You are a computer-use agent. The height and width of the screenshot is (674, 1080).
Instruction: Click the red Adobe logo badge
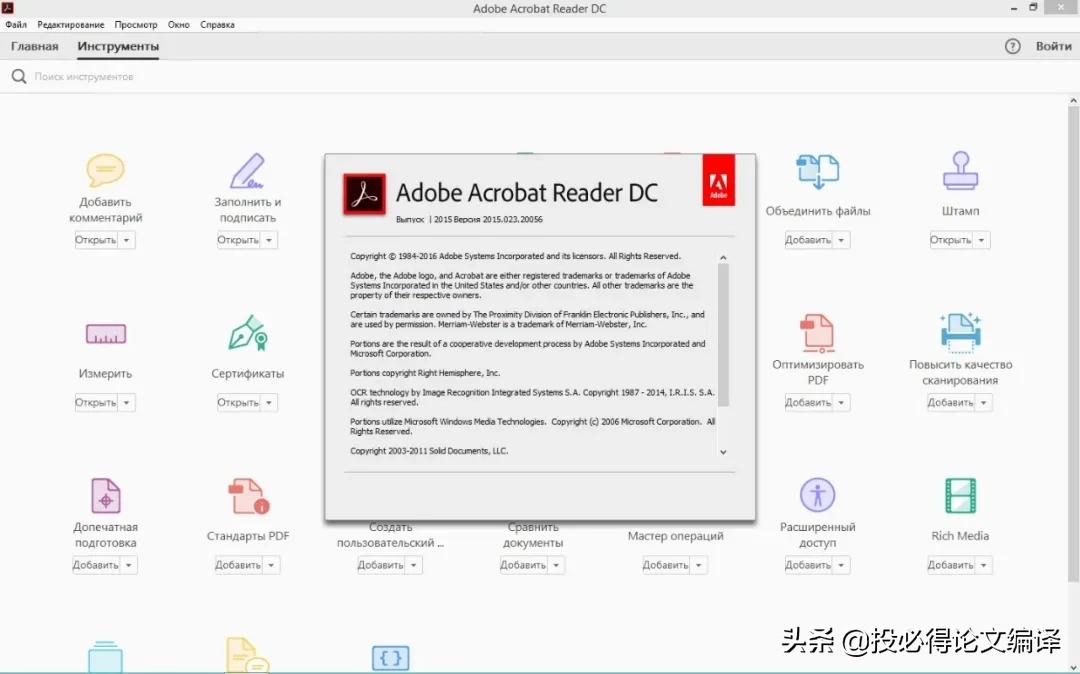coord(718,180)
